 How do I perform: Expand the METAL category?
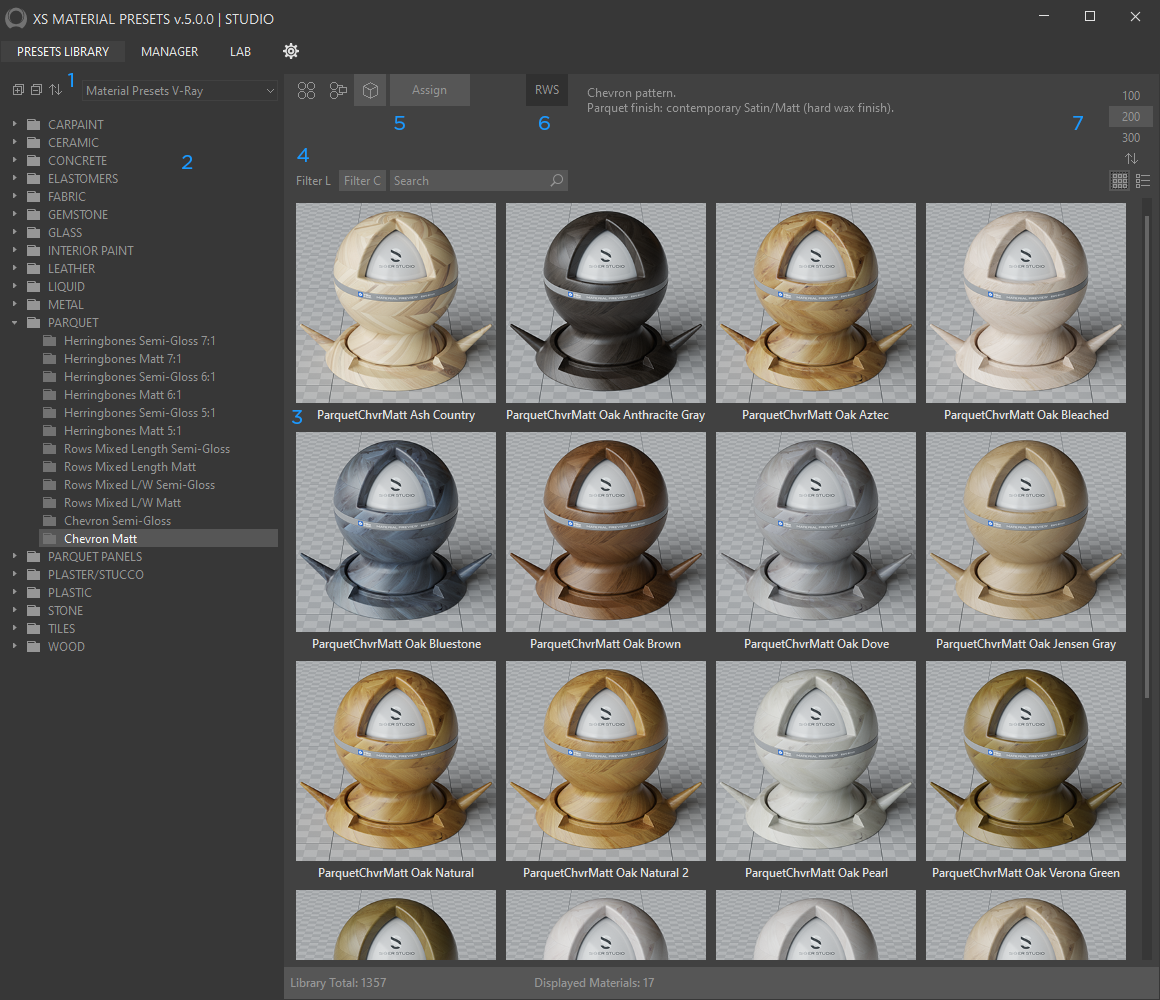[14, 304]
